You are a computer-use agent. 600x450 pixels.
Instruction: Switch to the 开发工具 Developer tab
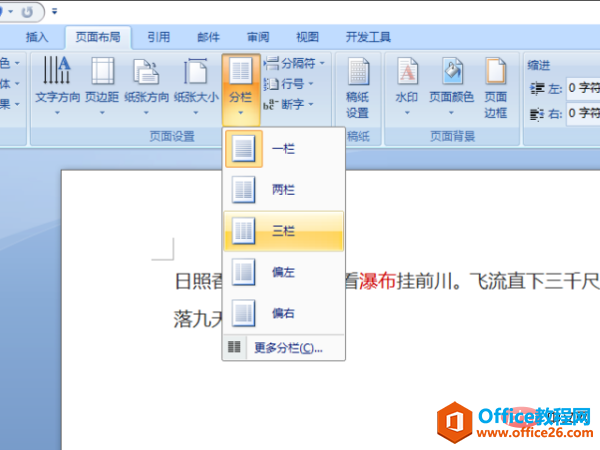pyautogui.click(x=368, y=37)
